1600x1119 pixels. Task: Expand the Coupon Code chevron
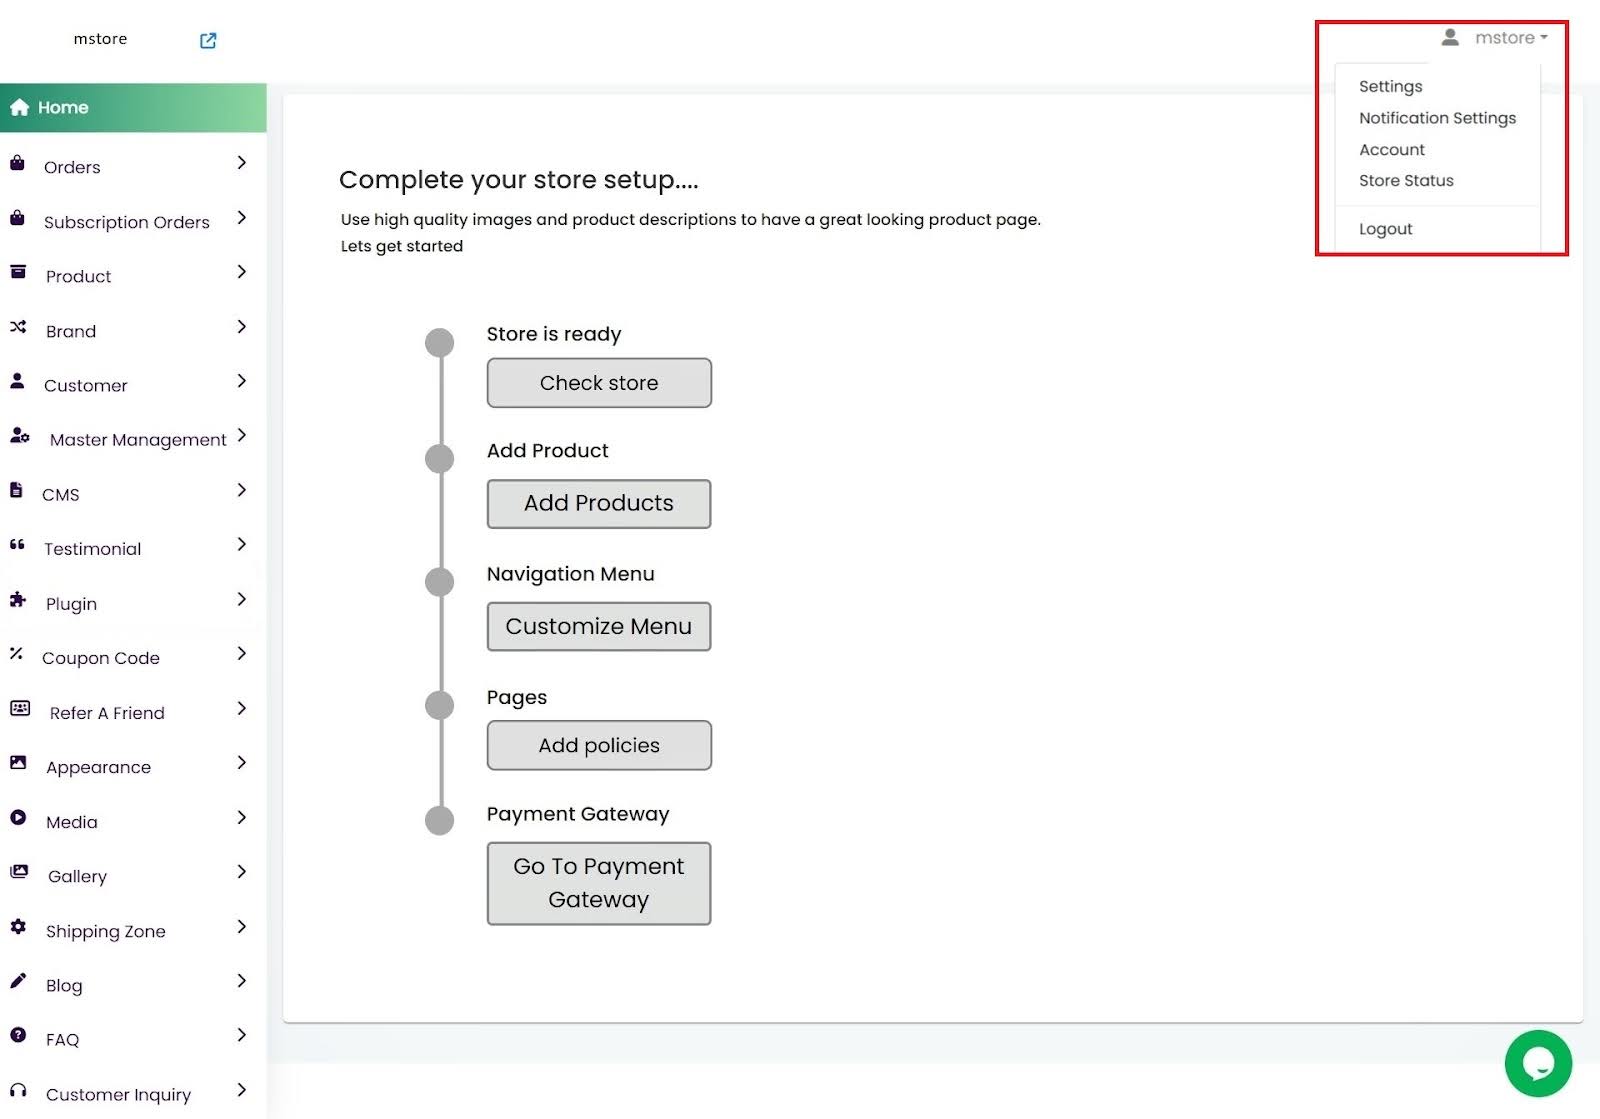pyautogui.click(x=241, y=654)
